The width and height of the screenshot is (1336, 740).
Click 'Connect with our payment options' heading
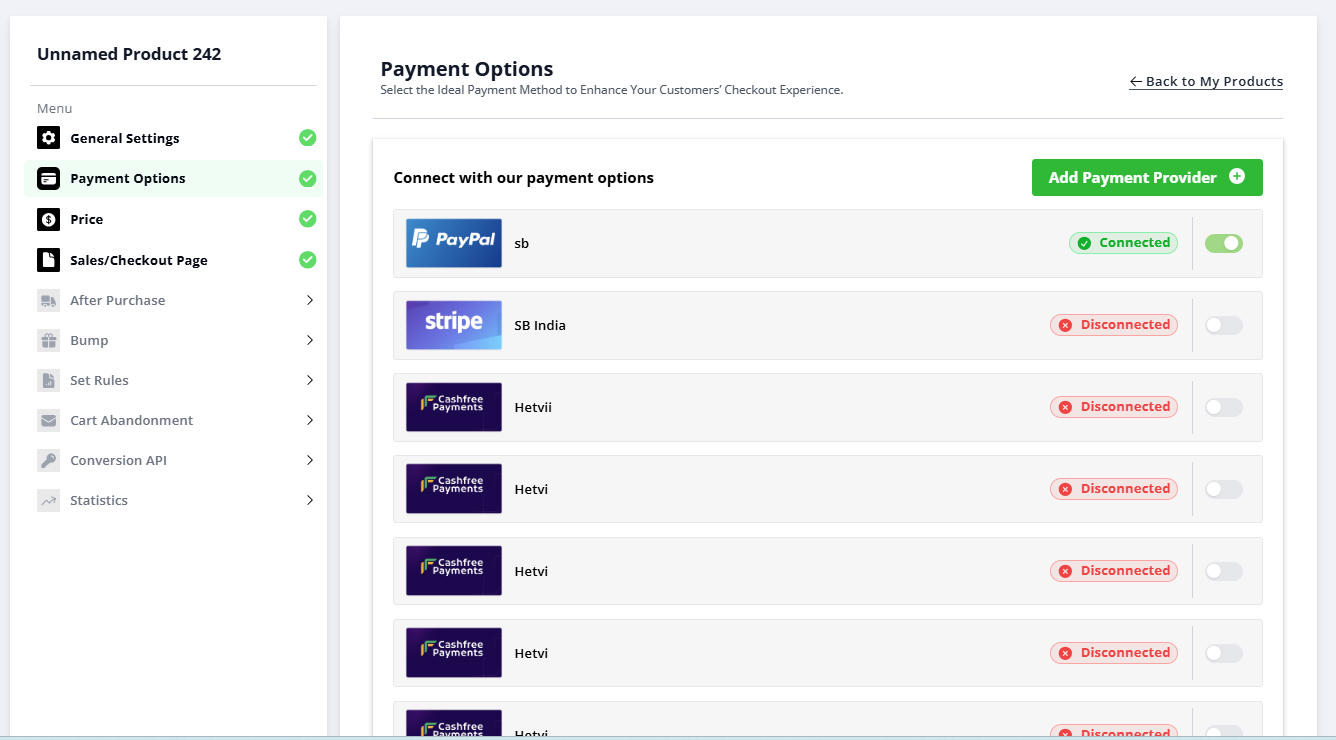click(524, 178)
